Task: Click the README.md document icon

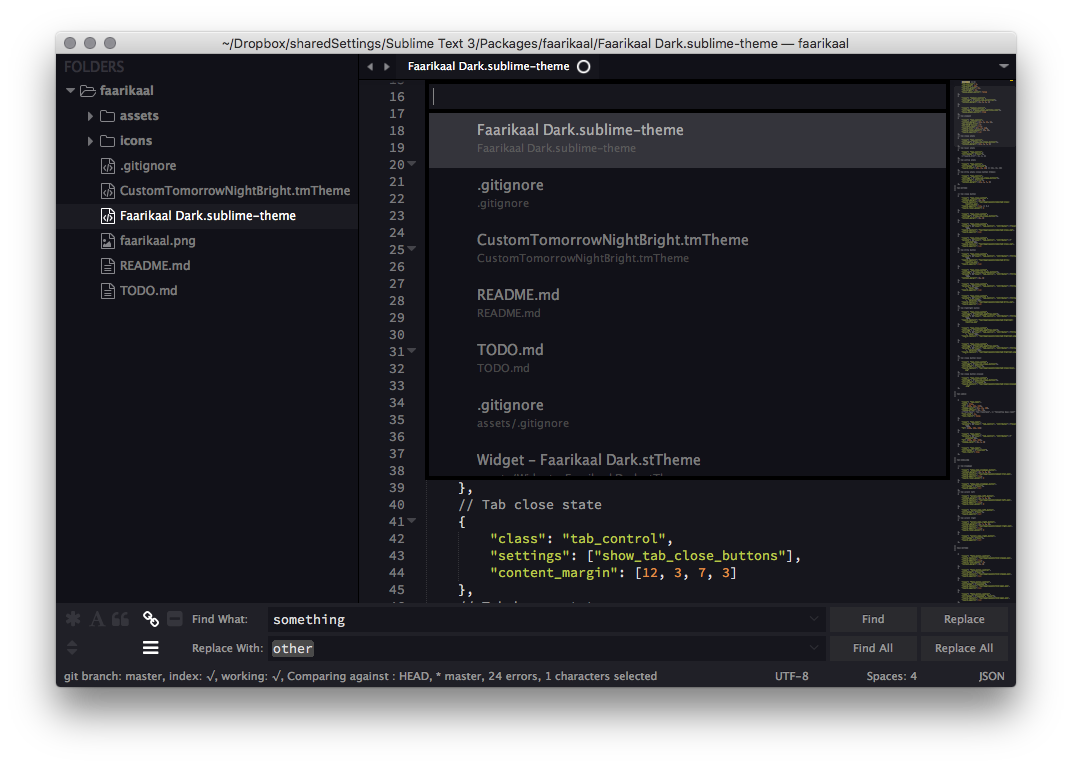Action: (107, 266)
